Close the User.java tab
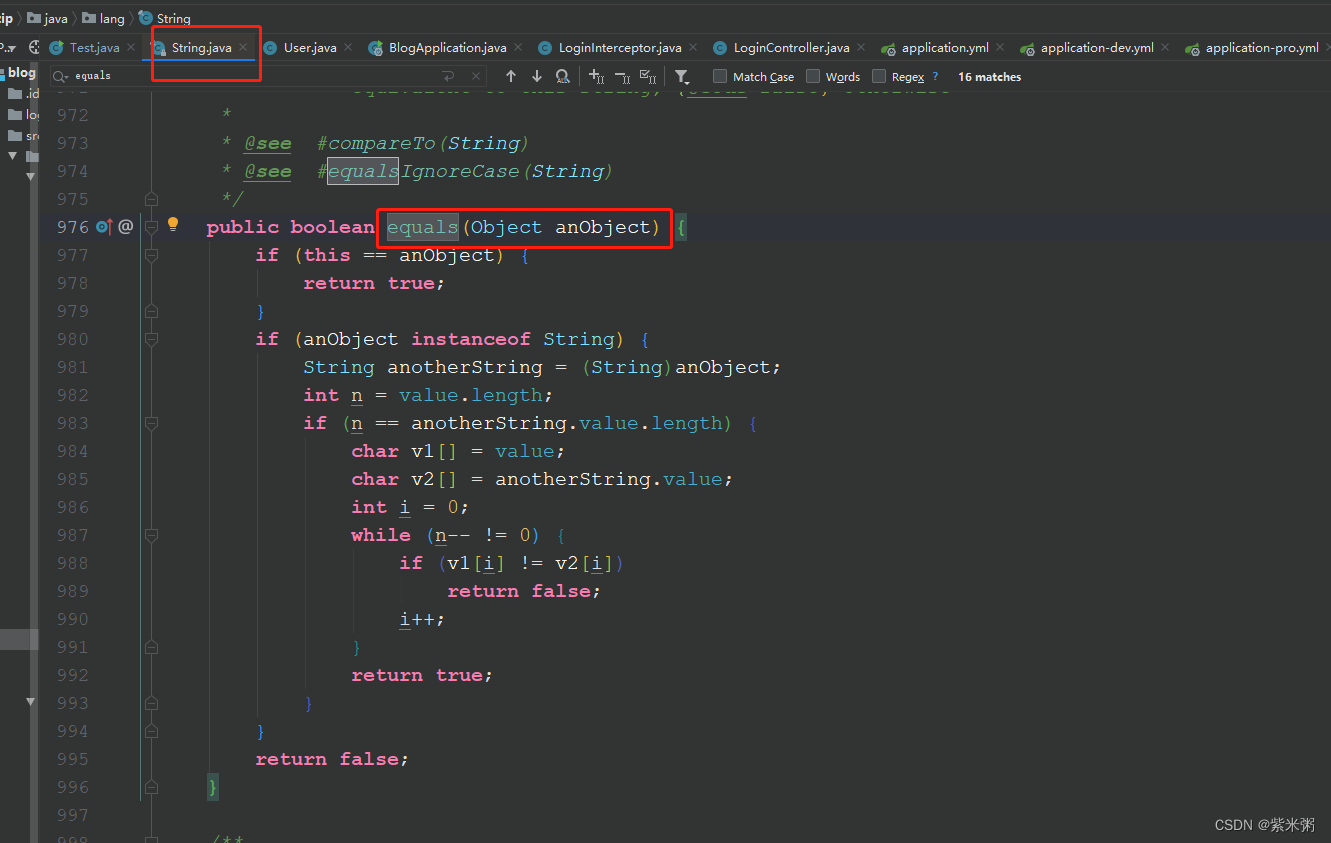The height and width of the screenshot is (843, 1331). click(348, 47)
